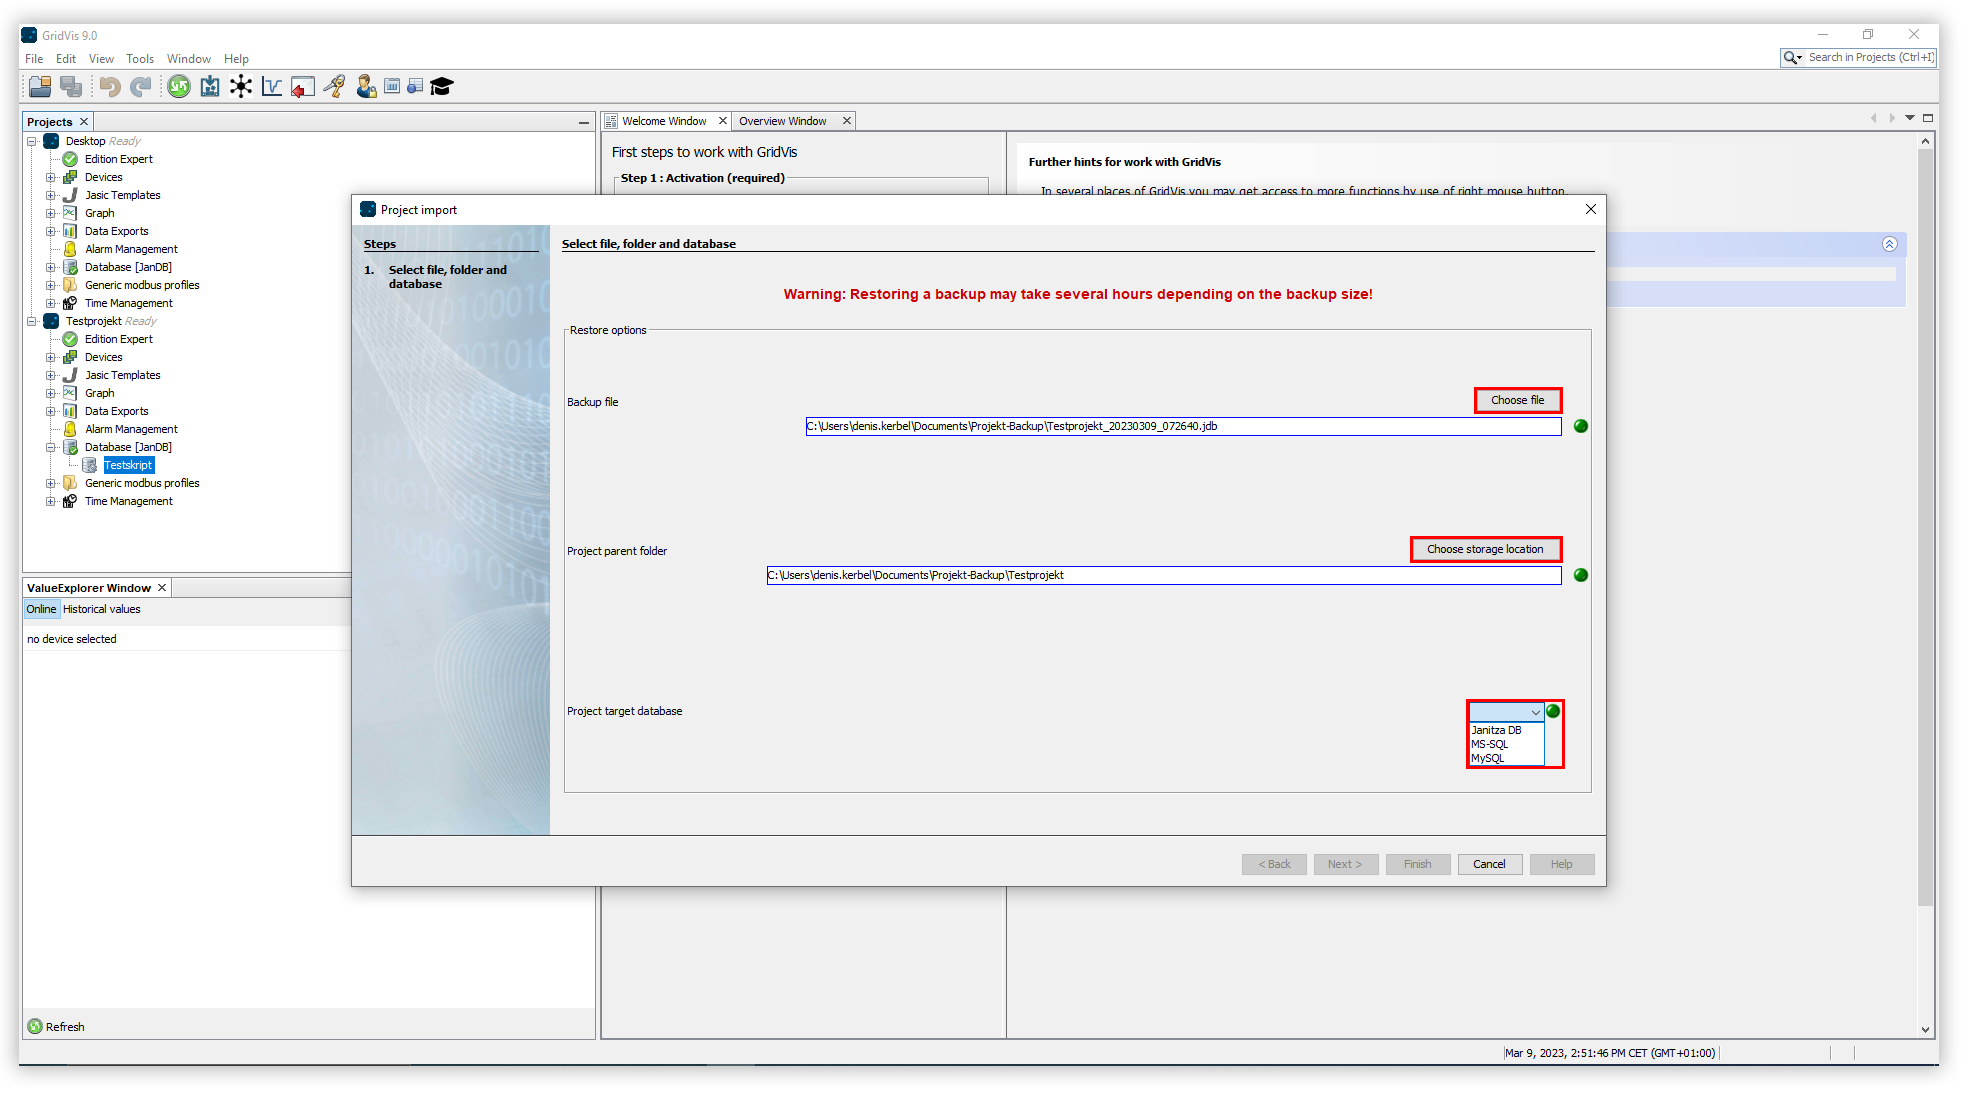Switch to the Online tab
The height and width of the screenshot is (1095, 1973).
point(41,609)
